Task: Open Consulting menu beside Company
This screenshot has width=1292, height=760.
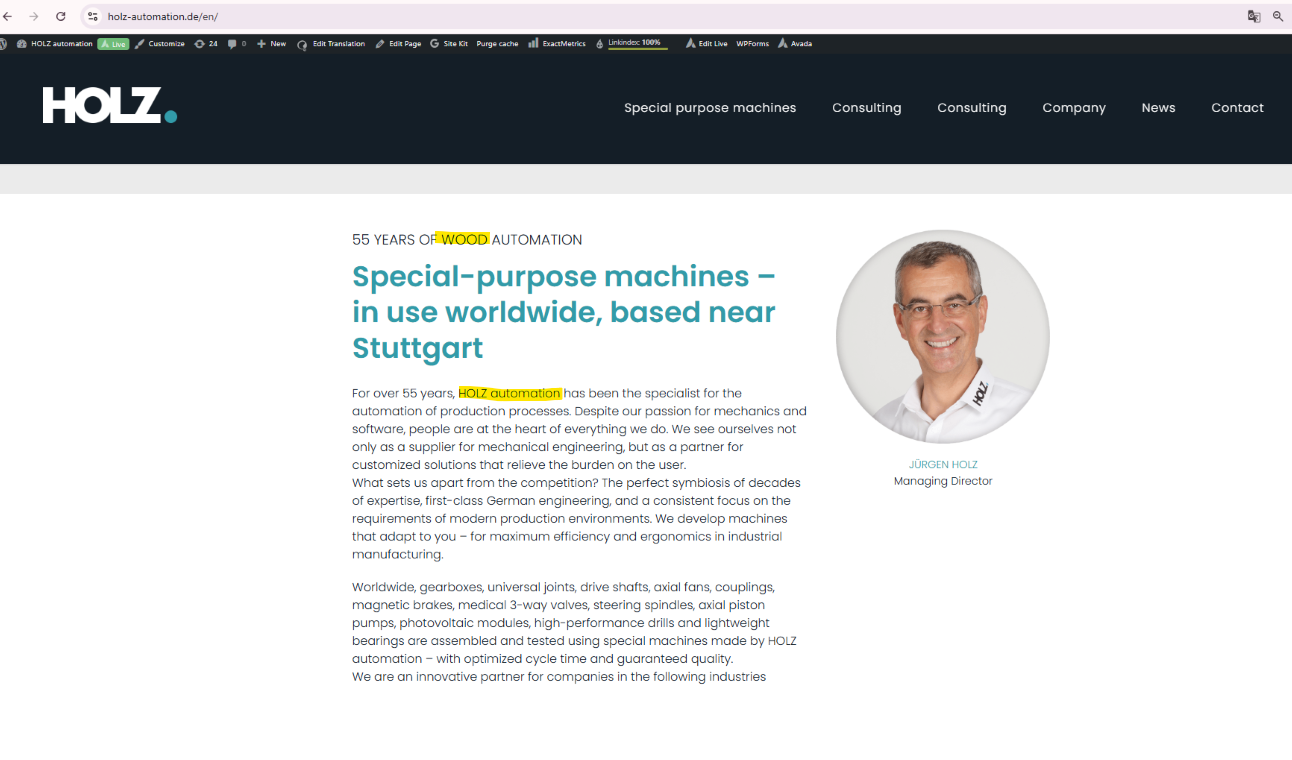Action: pyautogui.click(x=972, y=108)
